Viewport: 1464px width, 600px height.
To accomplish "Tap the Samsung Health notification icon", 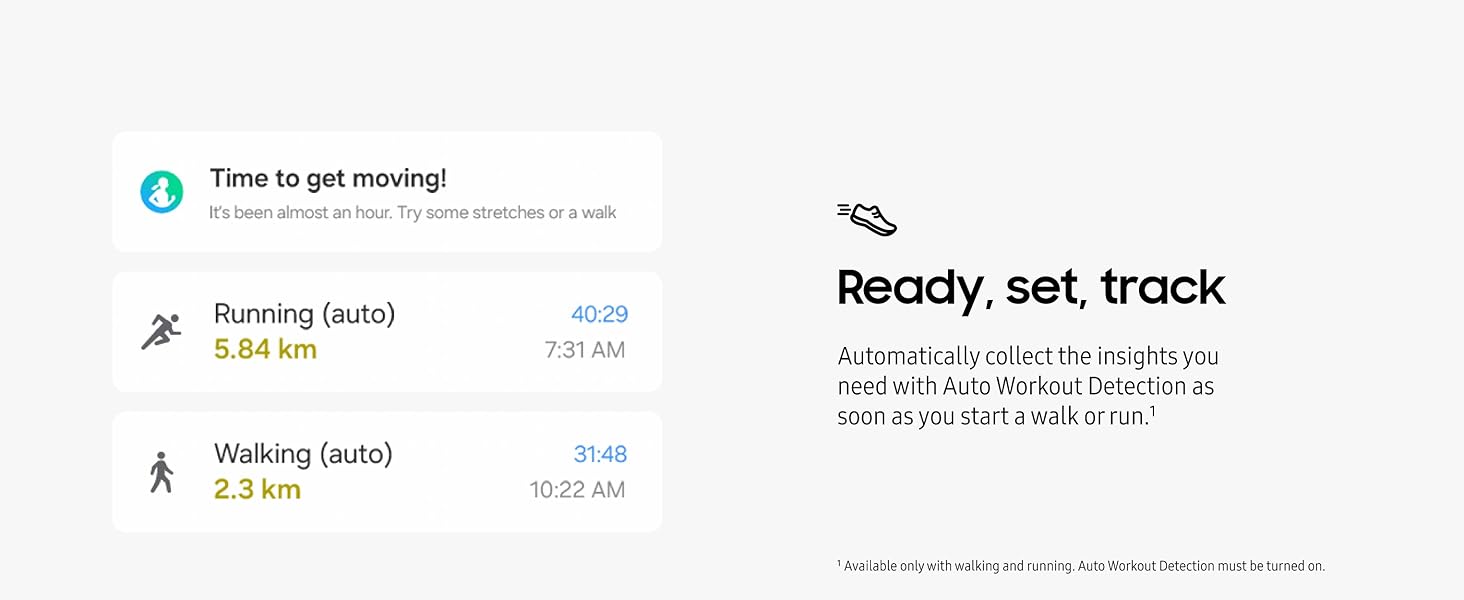I will click(x=162, y=192).
